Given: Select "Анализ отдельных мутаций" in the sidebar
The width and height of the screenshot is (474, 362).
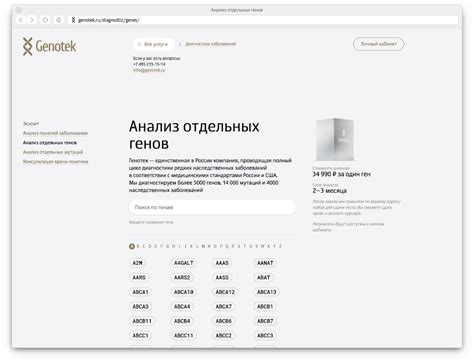Looking at the screenshot, I should click(x=53, y=152).
